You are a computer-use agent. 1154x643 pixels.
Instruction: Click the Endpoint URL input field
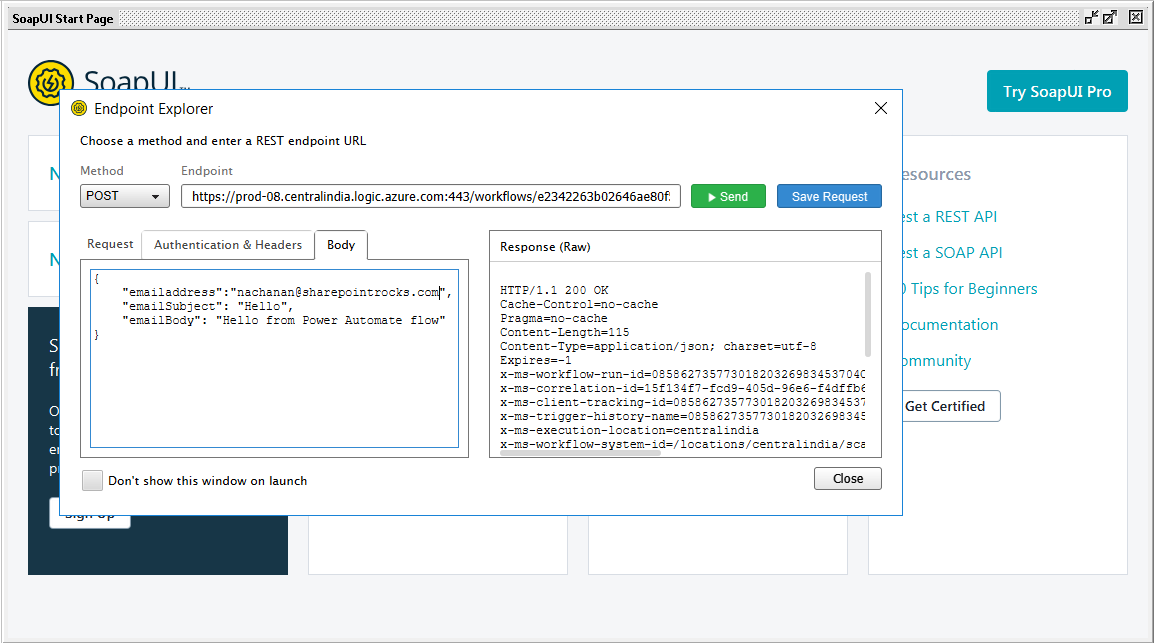coord(431,196)
